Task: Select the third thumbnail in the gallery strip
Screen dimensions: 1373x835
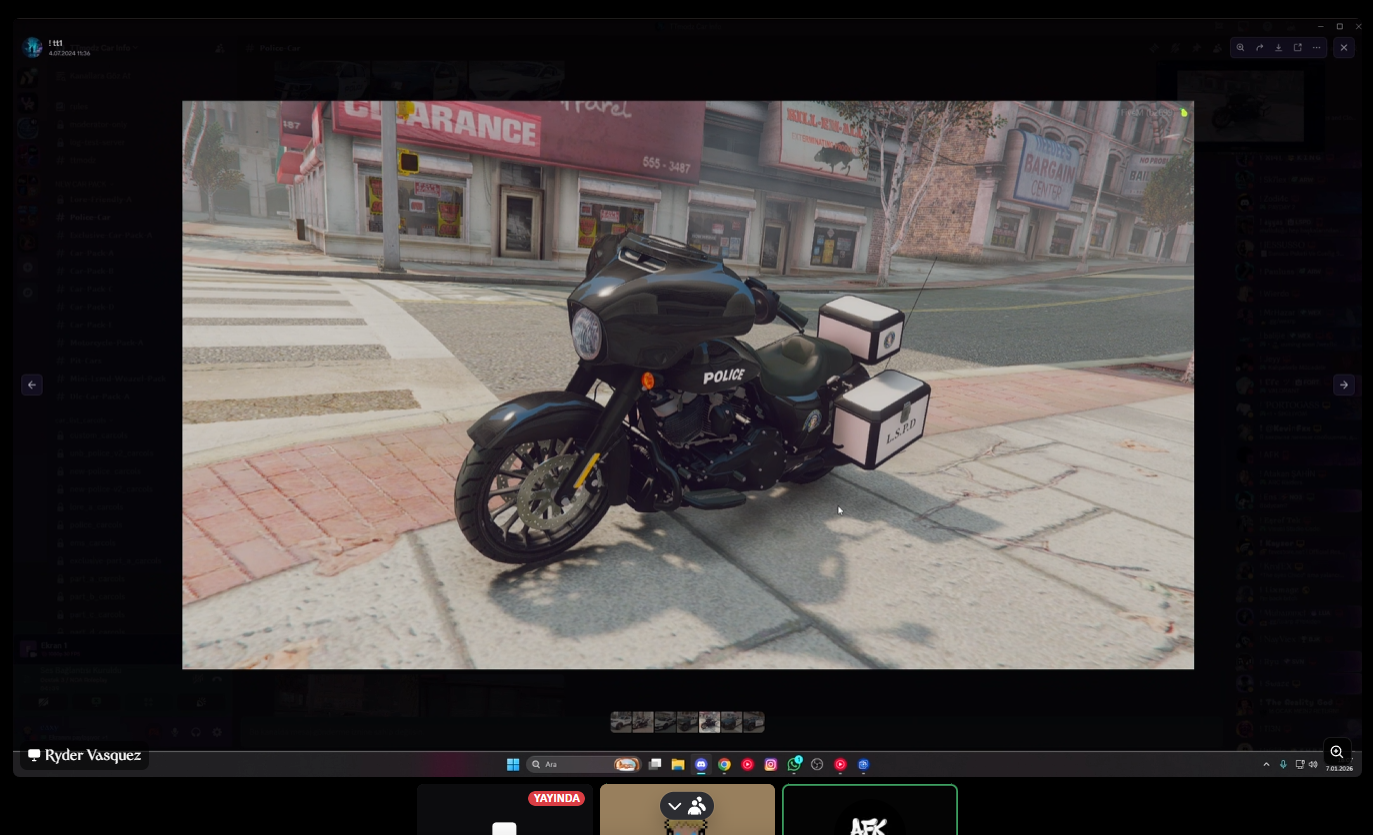Action: click(x=665, y=722)
